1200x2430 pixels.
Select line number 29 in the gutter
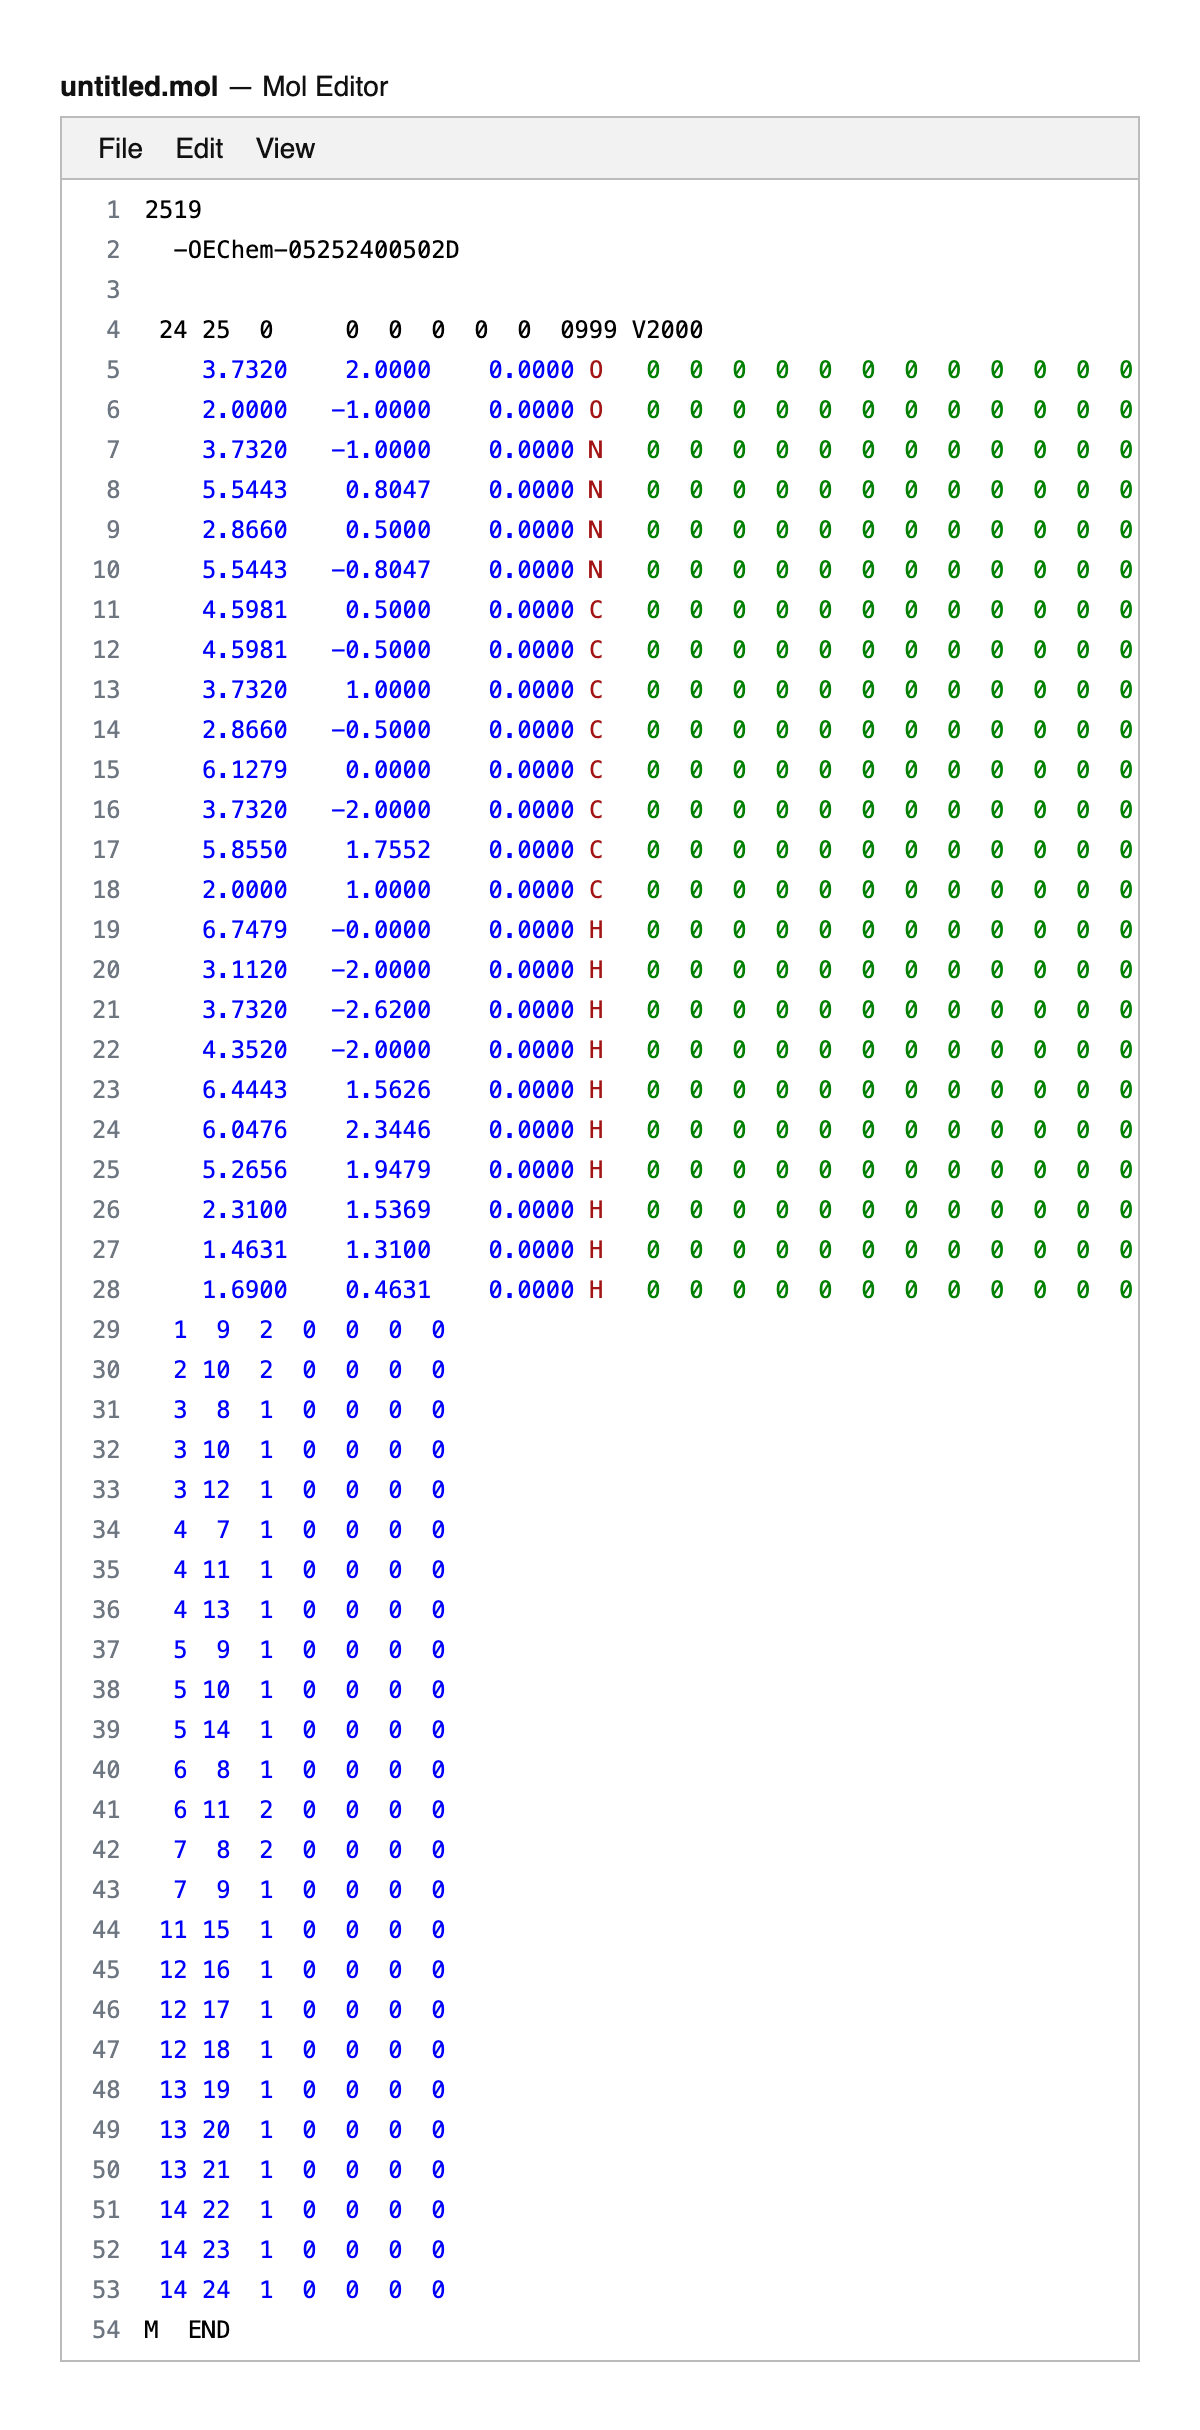click(106, 1330)
